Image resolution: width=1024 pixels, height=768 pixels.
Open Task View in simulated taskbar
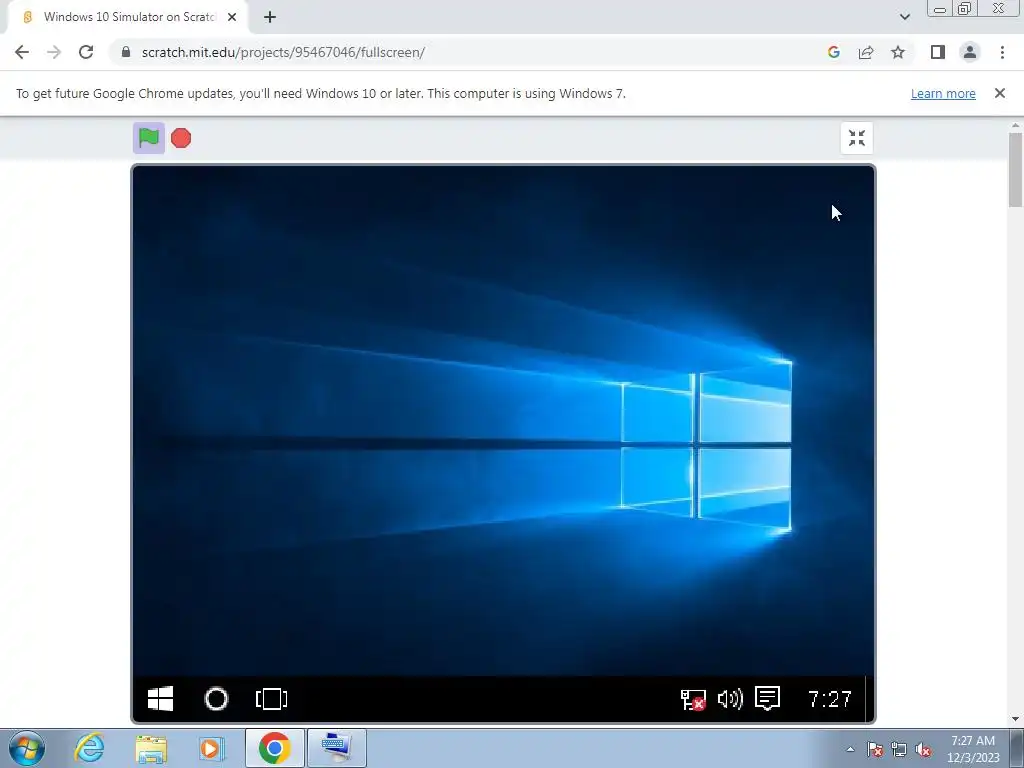272,699
